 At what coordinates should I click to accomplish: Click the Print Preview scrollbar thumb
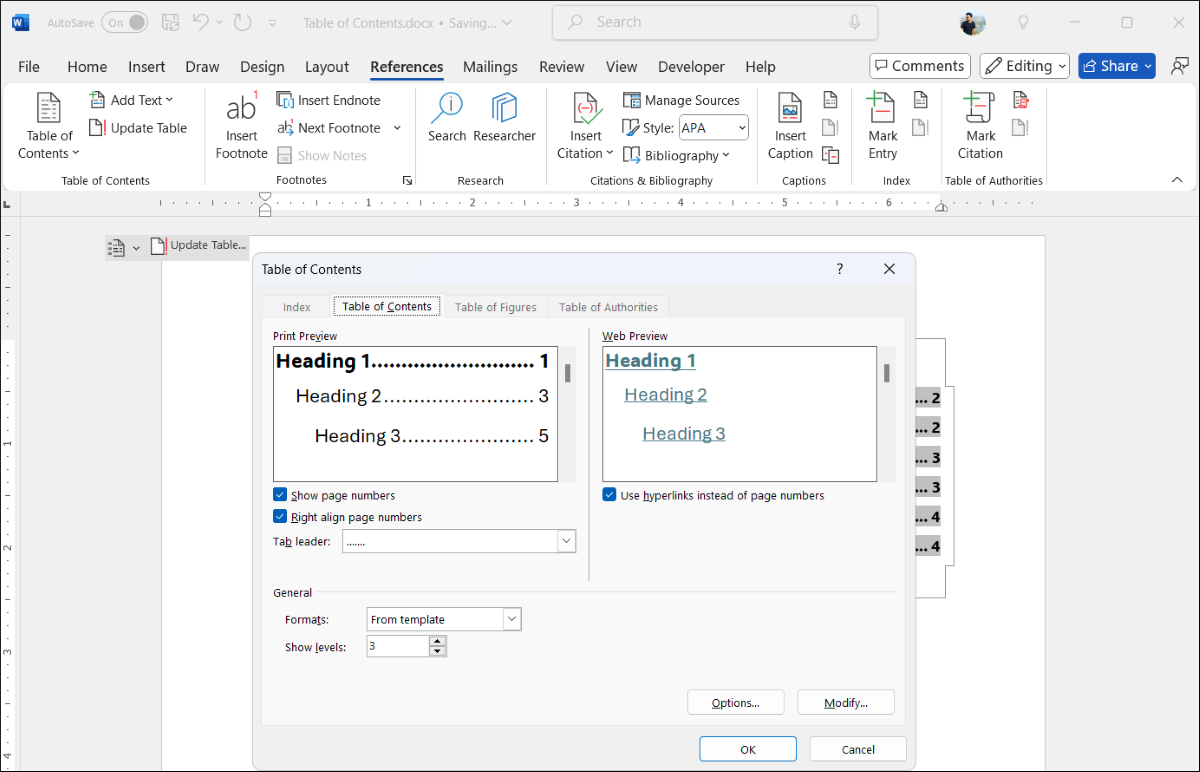[567, 373]
